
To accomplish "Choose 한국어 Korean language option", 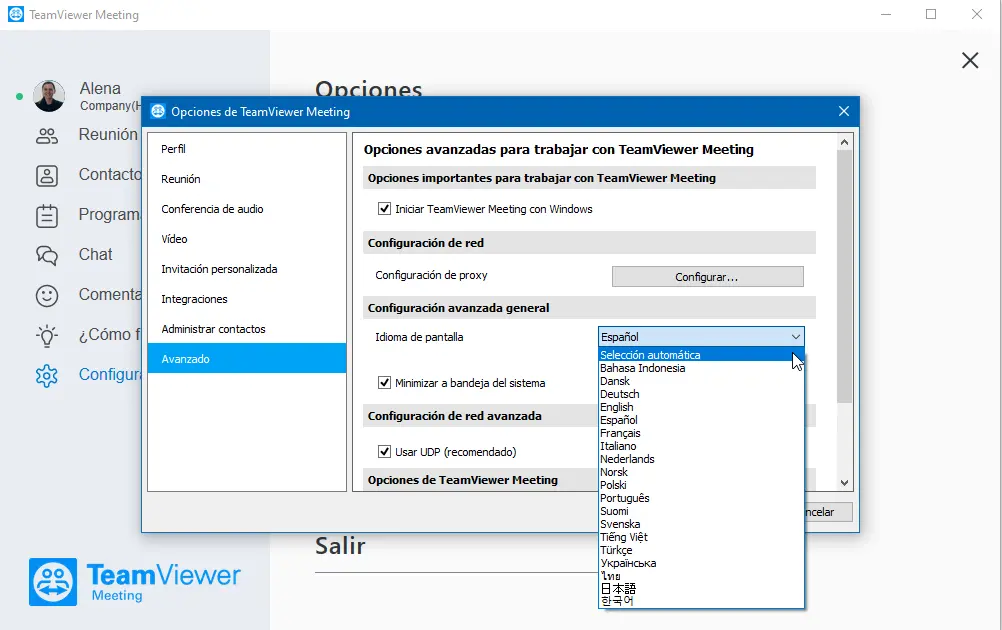I will pyautogui.click(x=701, y=601).
